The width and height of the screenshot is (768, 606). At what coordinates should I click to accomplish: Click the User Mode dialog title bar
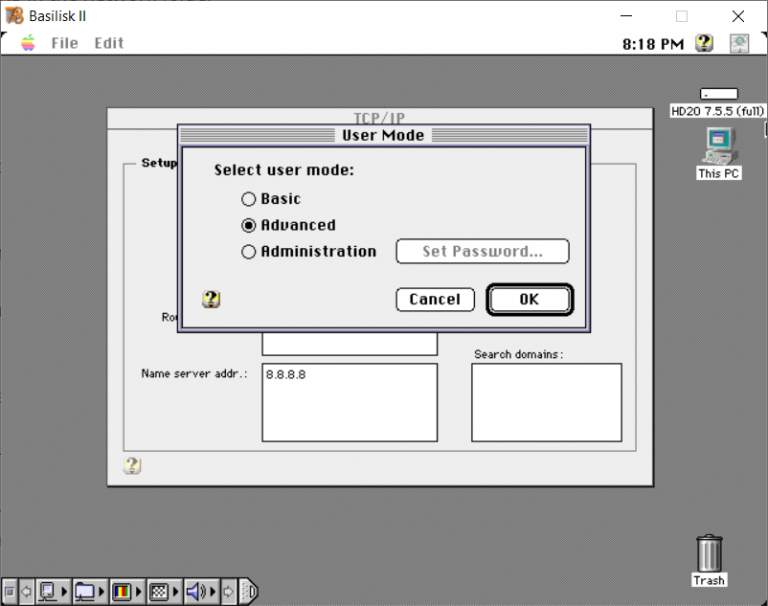[384, 135]
